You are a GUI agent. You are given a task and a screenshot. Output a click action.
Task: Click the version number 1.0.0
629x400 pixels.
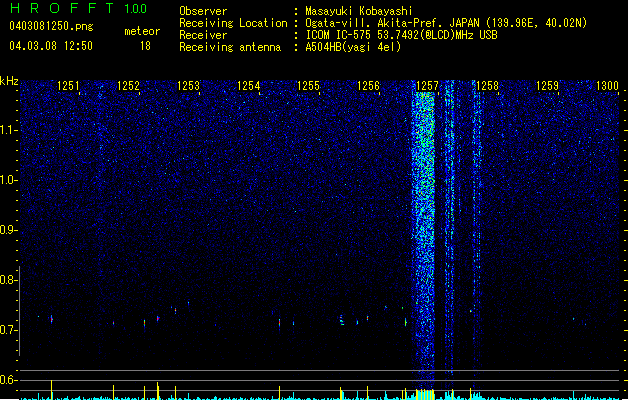(x=136, y=9)
